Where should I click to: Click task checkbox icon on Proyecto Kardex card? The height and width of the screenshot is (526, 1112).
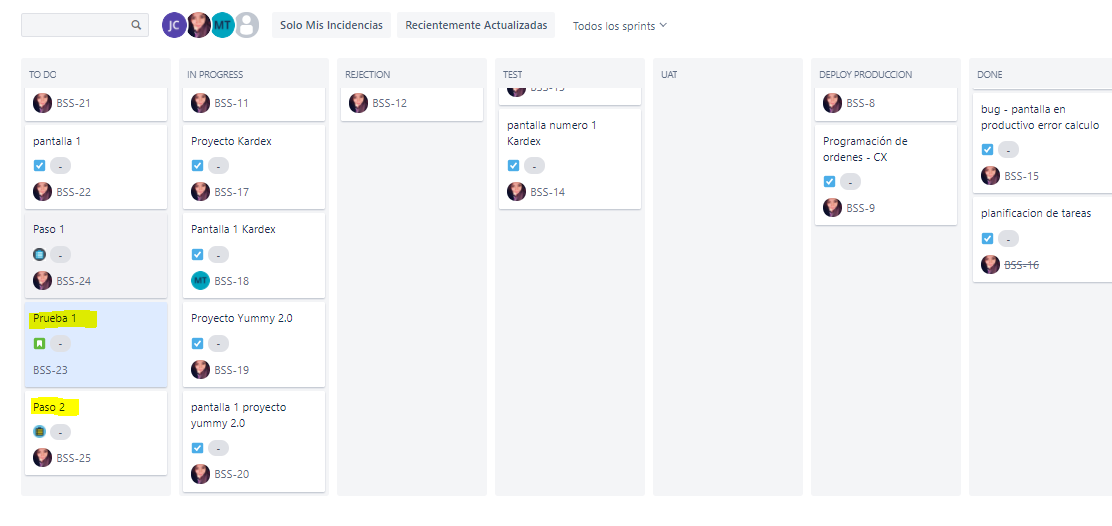[x=198, y=166]
